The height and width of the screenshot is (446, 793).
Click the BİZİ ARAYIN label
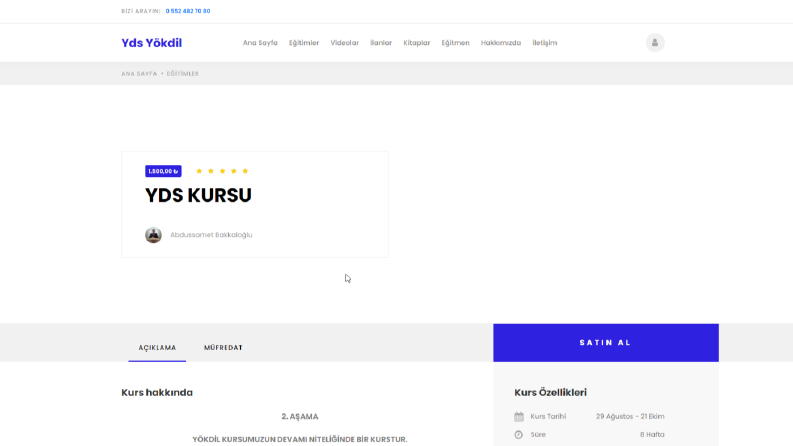[141, 11]
